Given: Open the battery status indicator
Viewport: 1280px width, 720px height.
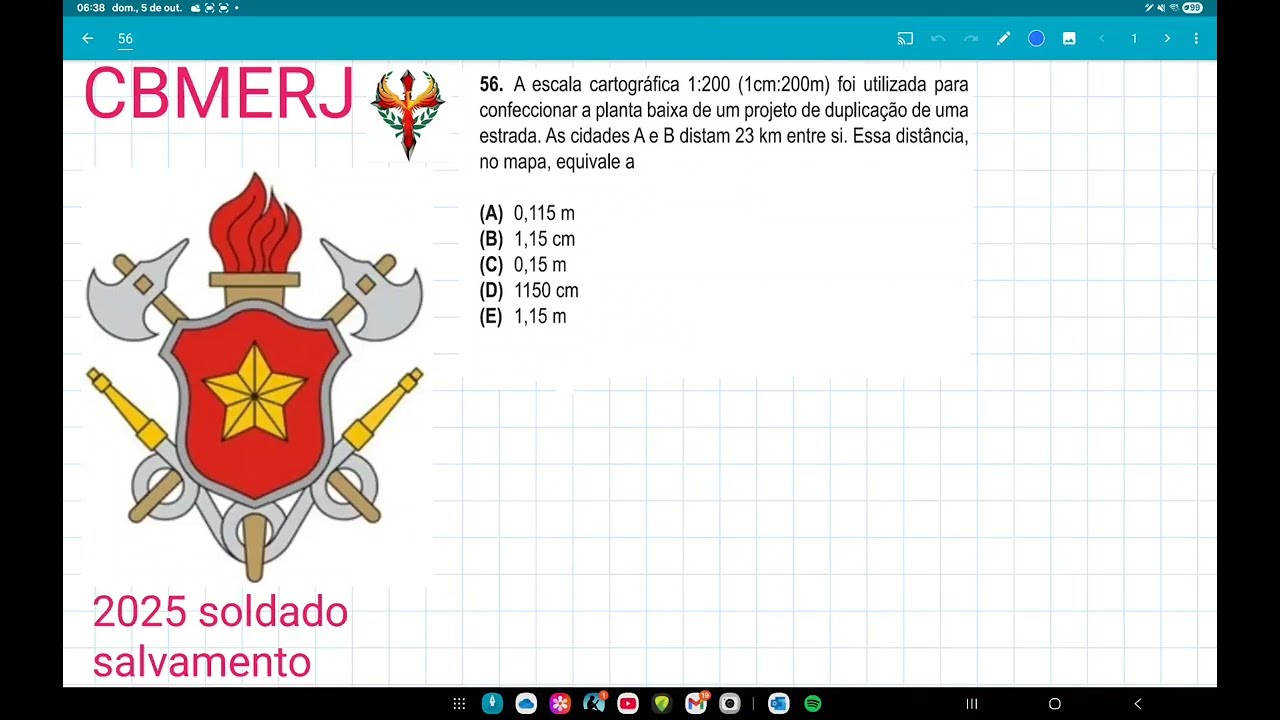Looking at the screenshot, I should tap(1192, 7).
